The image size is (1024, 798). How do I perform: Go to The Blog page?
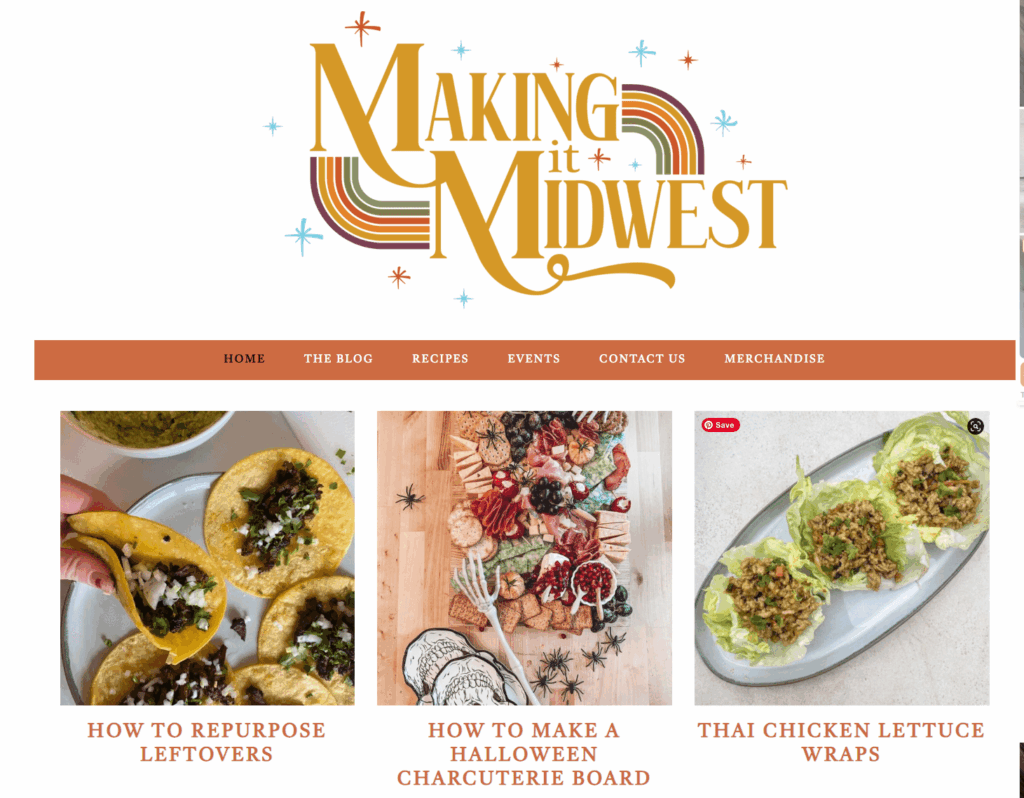(x=338, y=359)
